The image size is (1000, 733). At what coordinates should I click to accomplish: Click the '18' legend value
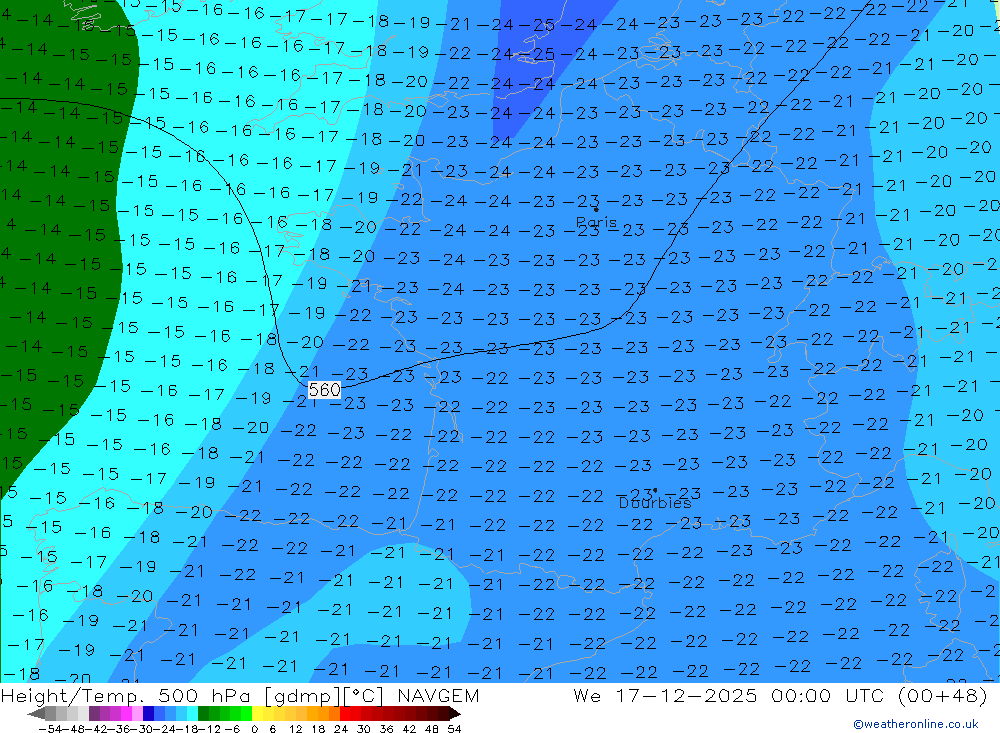click(x=318, y=729)
